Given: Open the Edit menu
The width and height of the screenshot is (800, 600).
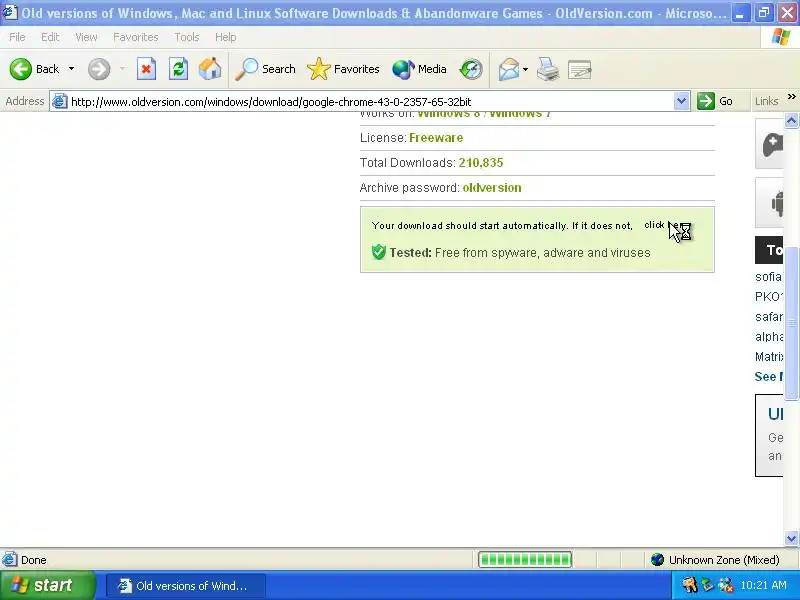Looking at the screenshot, I should click(50, 37).
